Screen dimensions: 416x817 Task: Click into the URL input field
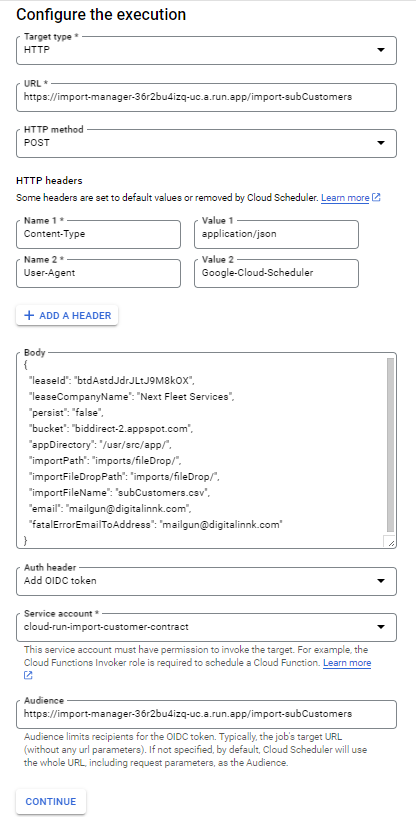pyautogui.click(x=206, y=97)
